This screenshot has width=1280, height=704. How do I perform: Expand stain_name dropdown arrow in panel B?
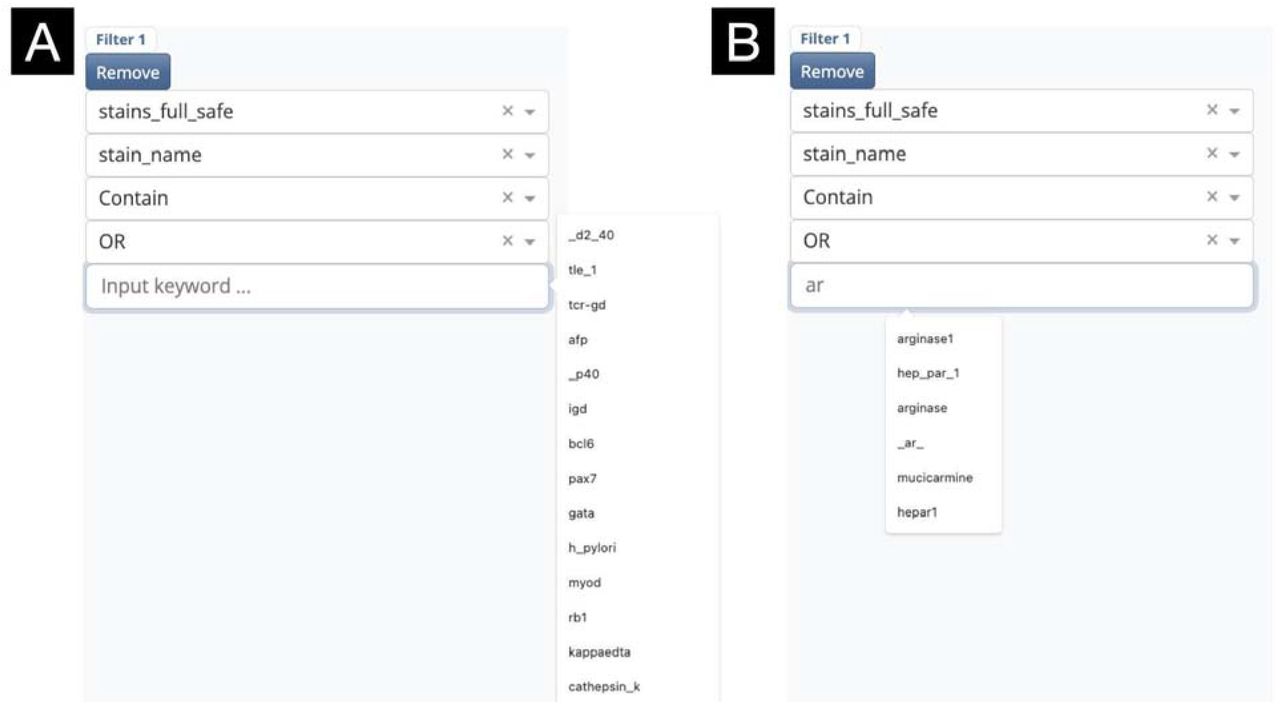(1235, 155)
